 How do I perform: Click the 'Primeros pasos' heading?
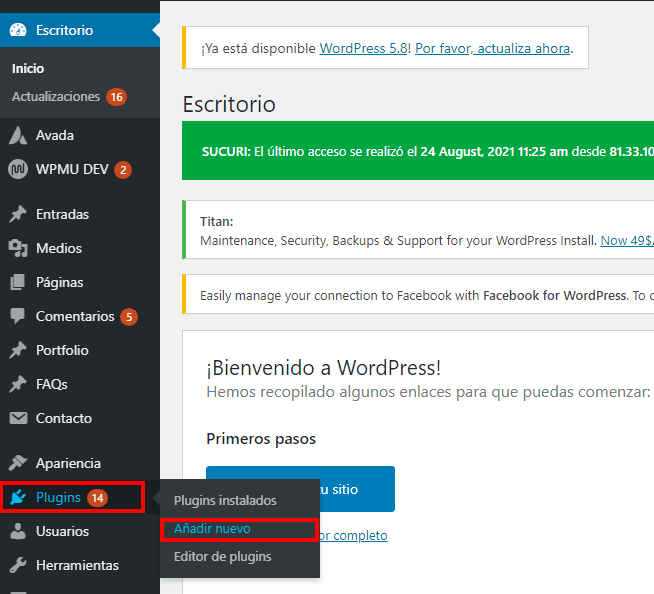coord(261,439)
